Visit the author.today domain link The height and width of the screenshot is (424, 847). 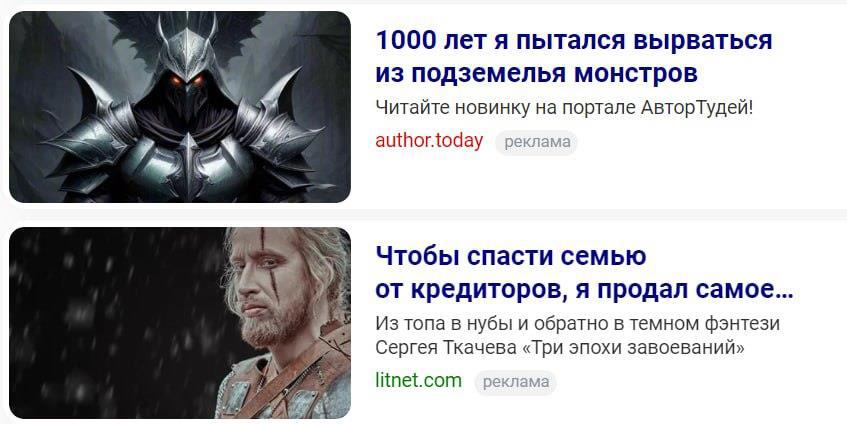tap(429, 141)
